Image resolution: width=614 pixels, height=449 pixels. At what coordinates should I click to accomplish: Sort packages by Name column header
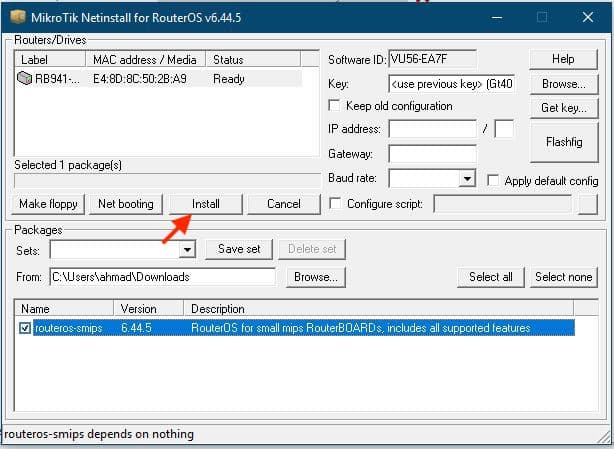coord(64,308)
